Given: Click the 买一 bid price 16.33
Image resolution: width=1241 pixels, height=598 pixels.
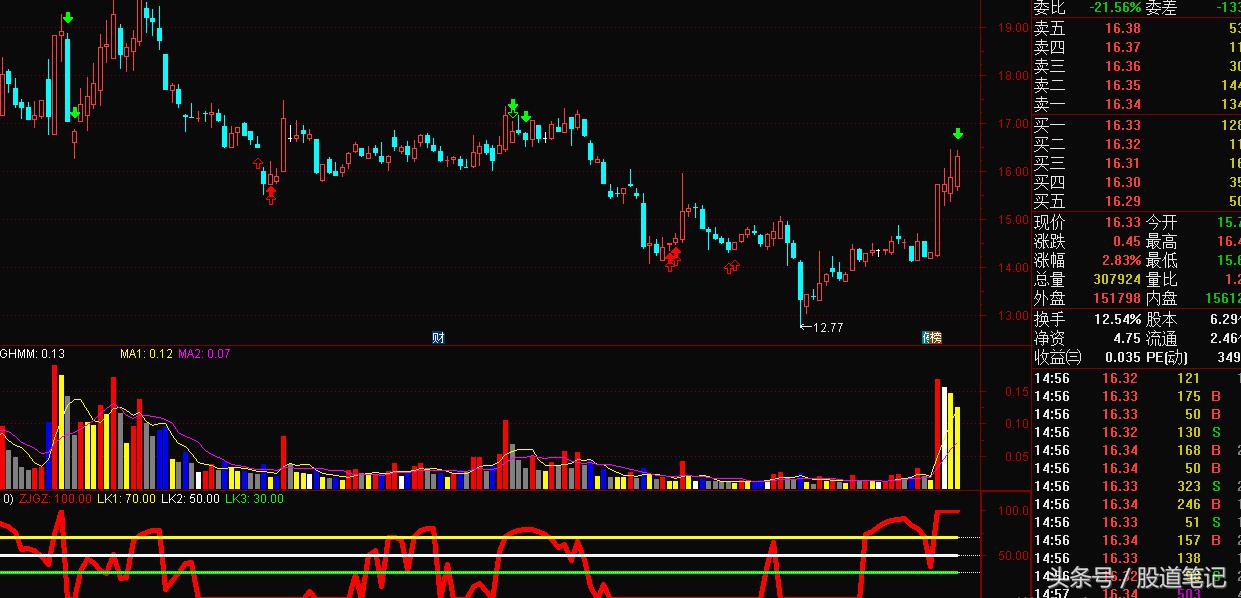Looking at the screenshot, I should click(x=1123, y=125).
